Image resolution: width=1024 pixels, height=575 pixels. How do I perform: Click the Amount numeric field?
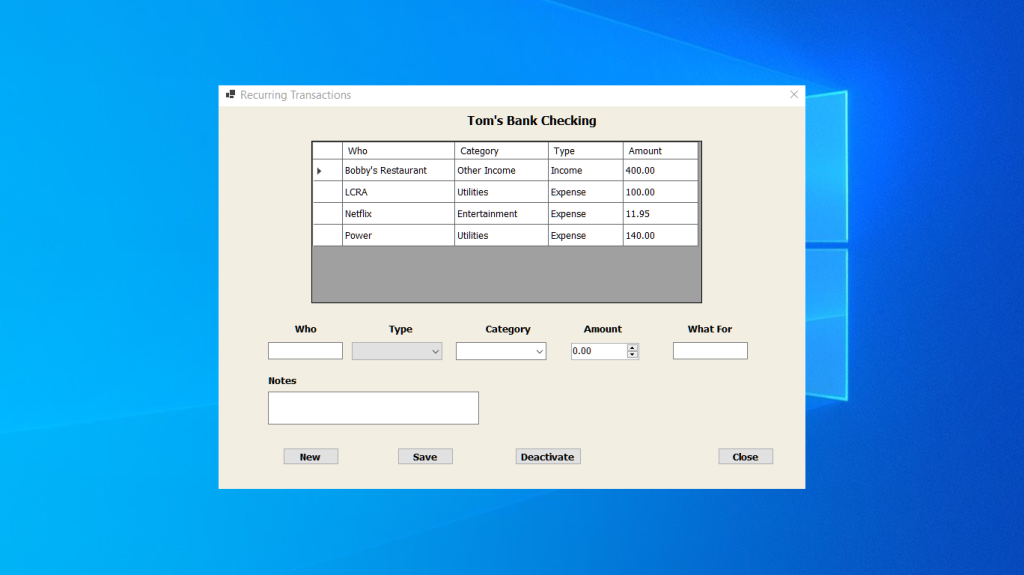pos(599,351)
